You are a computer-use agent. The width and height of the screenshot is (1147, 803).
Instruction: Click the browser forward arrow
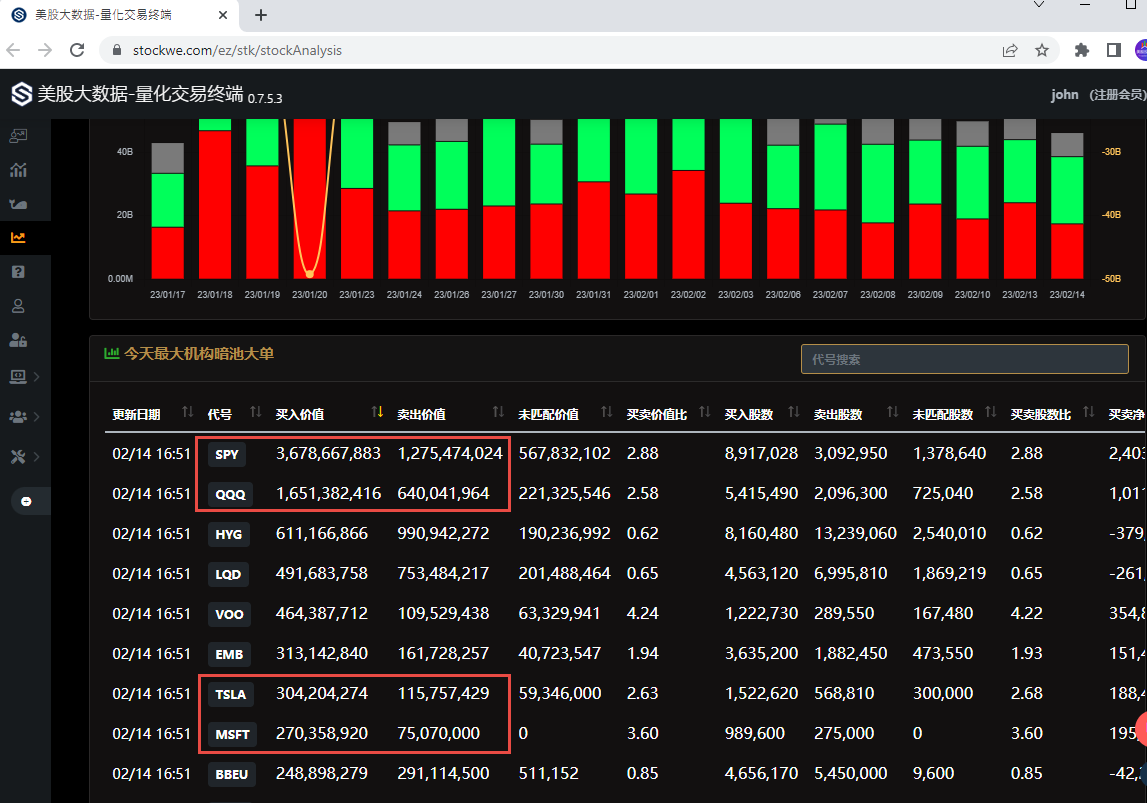pos(45,50)
